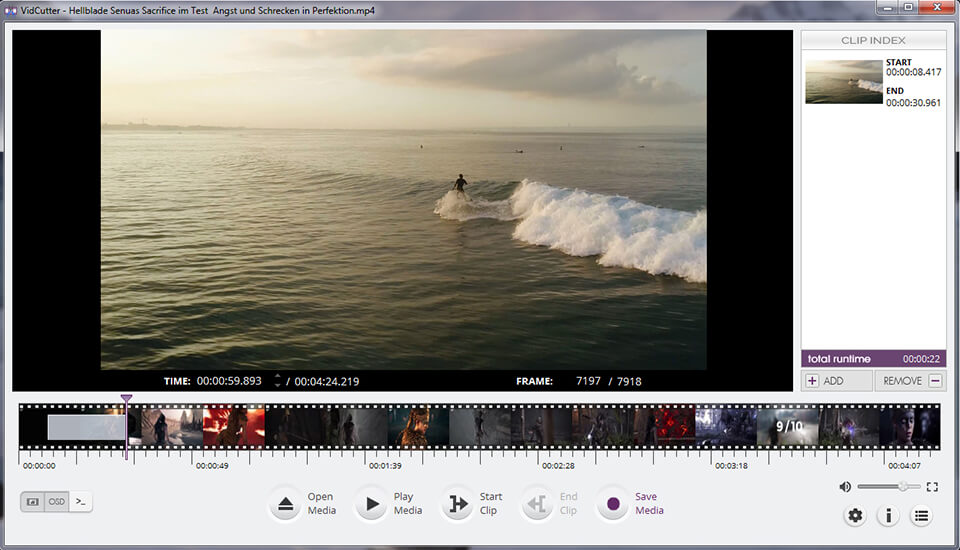
Task: Toggle the thumbnail timeline view button
Action: coord(33,502)
